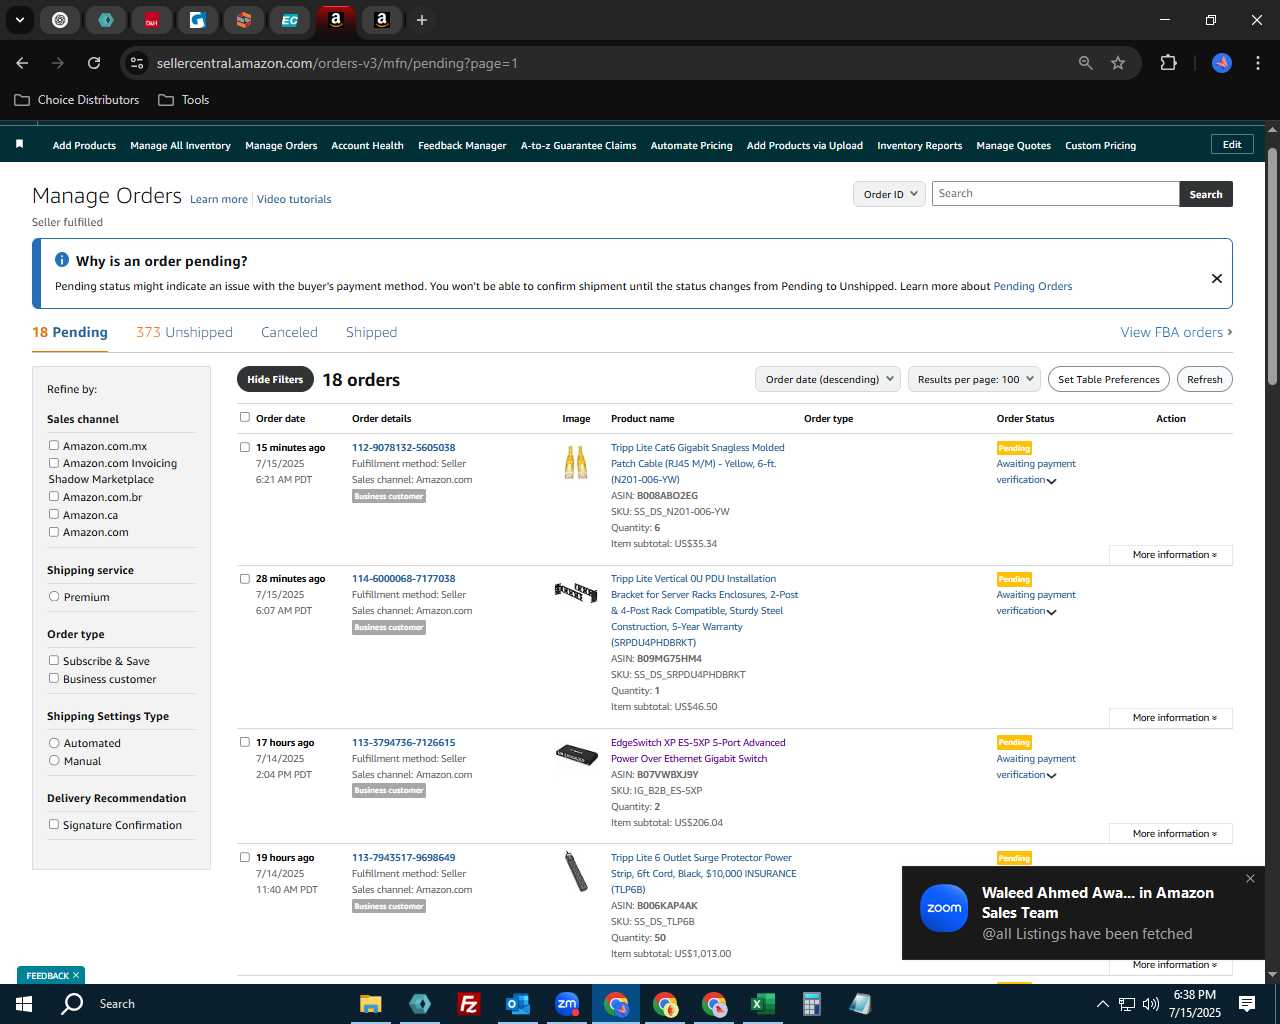Click the Set Table Preferences button
1280x1024 pixels.
click(1109, 379)
